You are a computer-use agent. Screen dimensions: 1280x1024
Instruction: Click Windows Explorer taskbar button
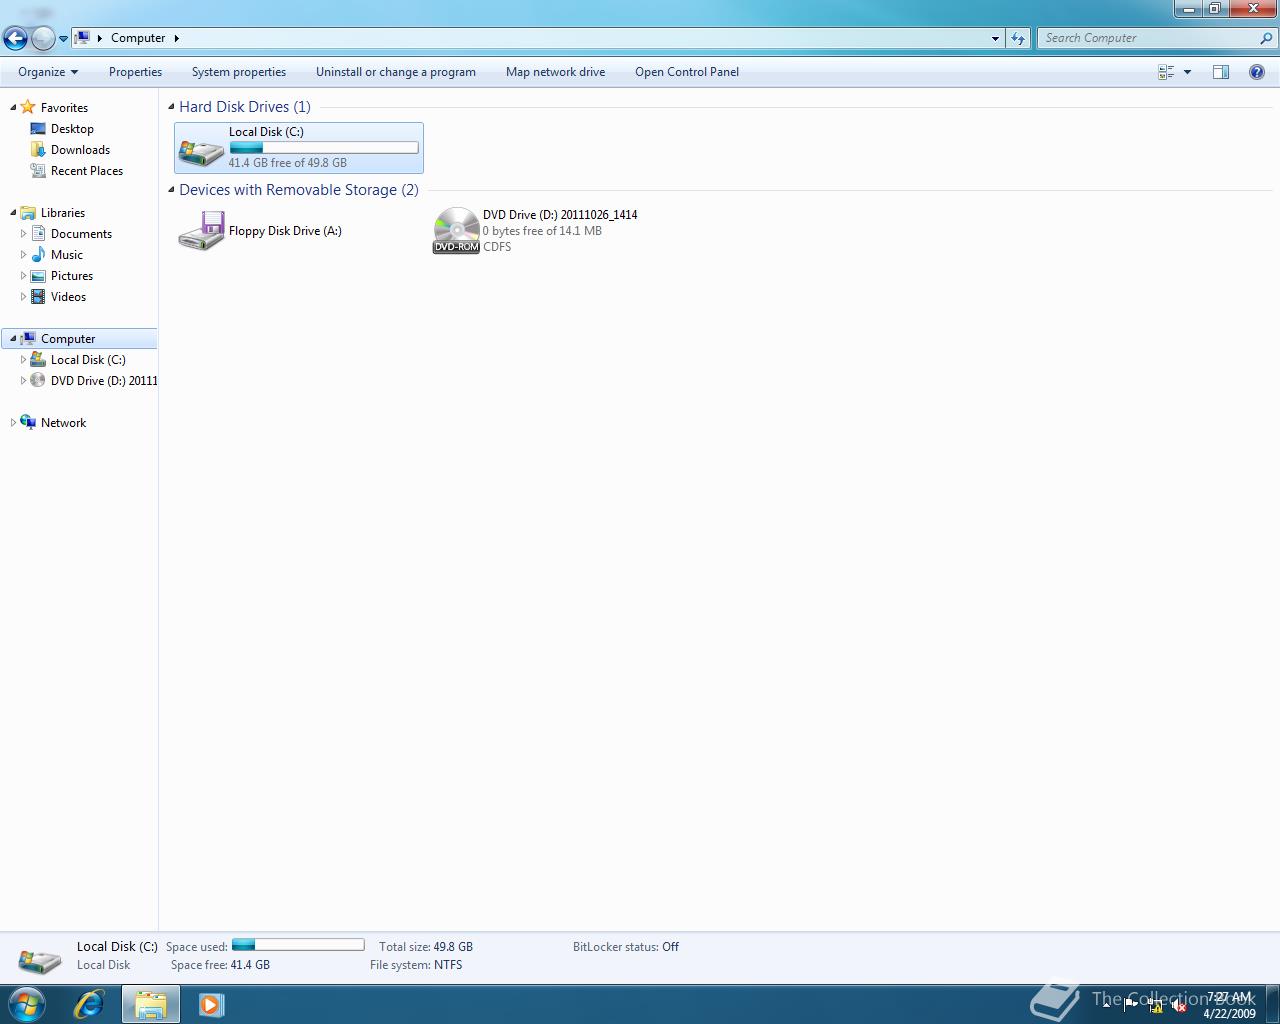coord(151,1004)
